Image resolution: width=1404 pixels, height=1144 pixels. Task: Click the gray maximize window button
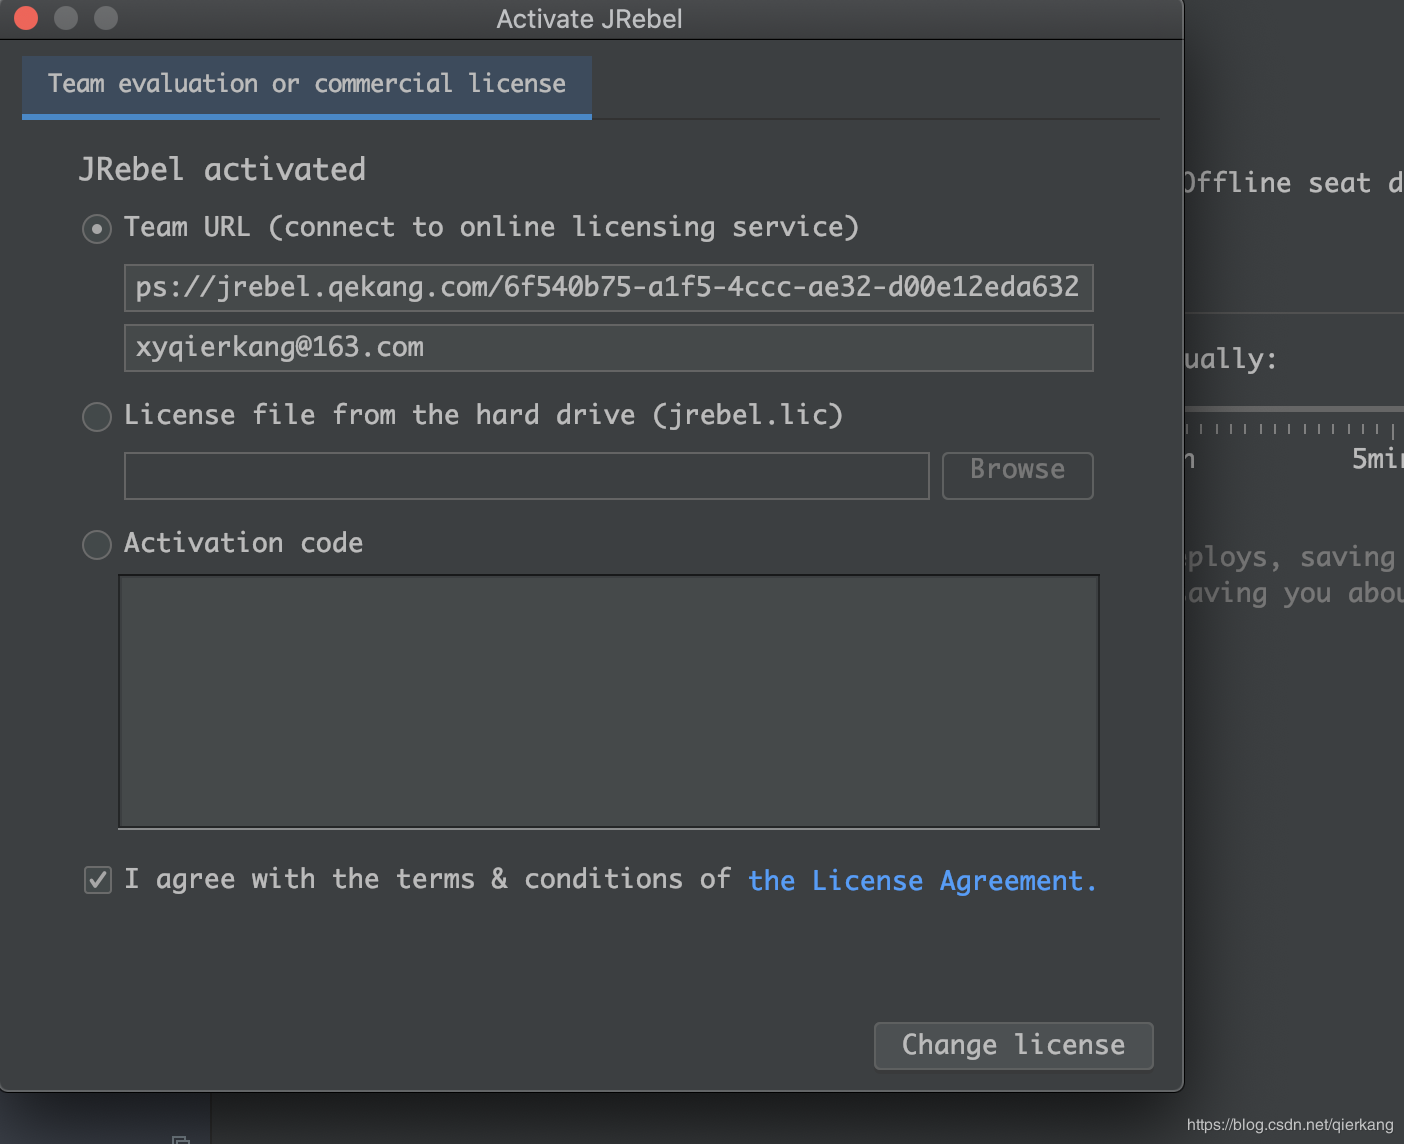click(105, 18)
